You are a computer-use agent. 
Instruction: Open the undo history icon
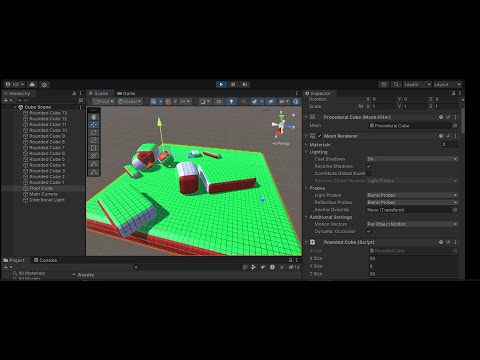point(384,85)
